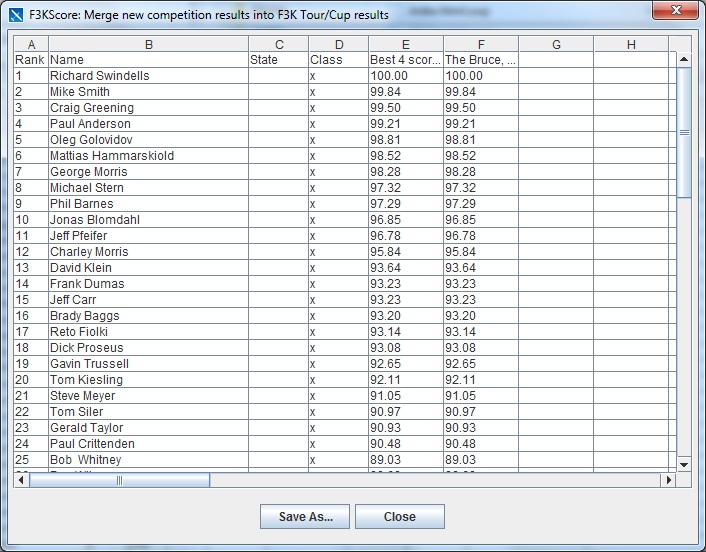Click Bob Whitney's name cell

(x=148, y=460)
